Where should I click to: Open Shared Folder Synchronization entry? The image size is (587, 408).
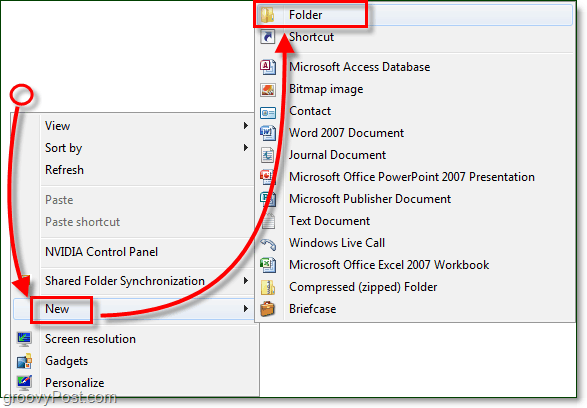pos(134,281)
